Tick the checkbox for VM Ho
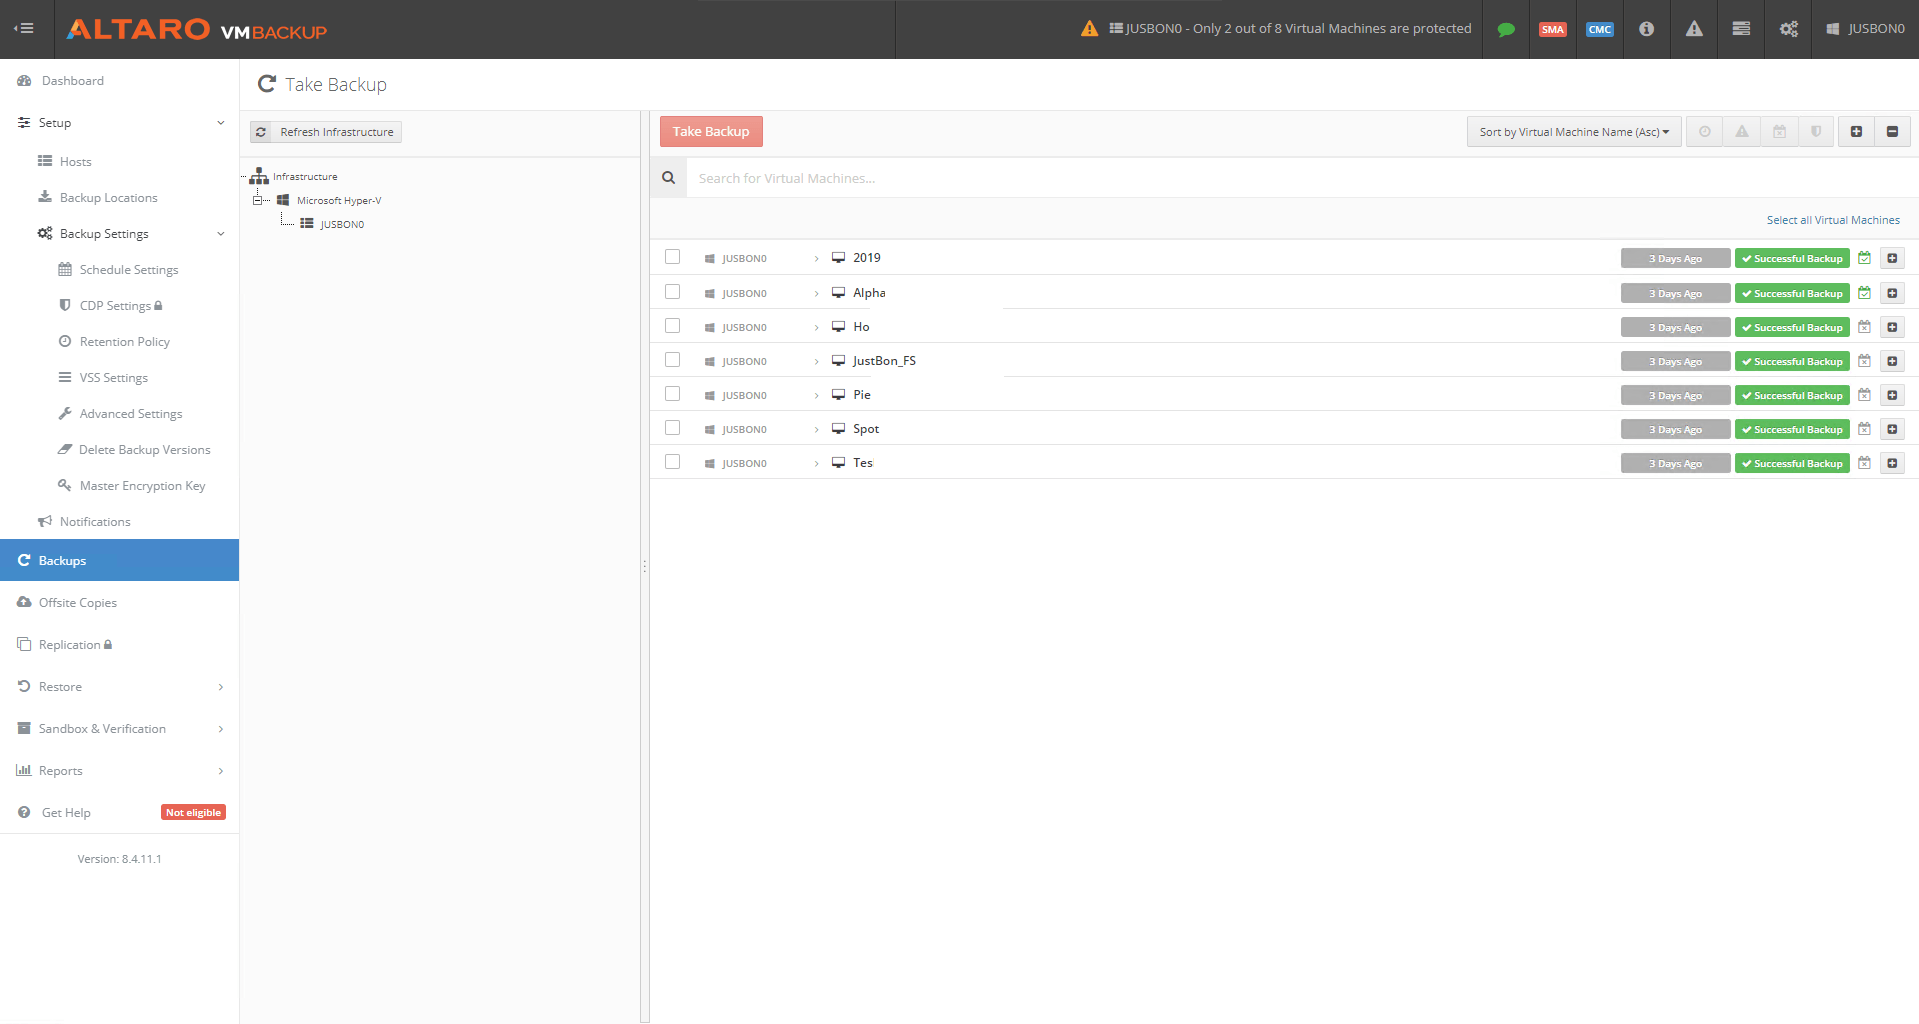This screenshot has height=1024, width=1919. [x=672, y=326]
